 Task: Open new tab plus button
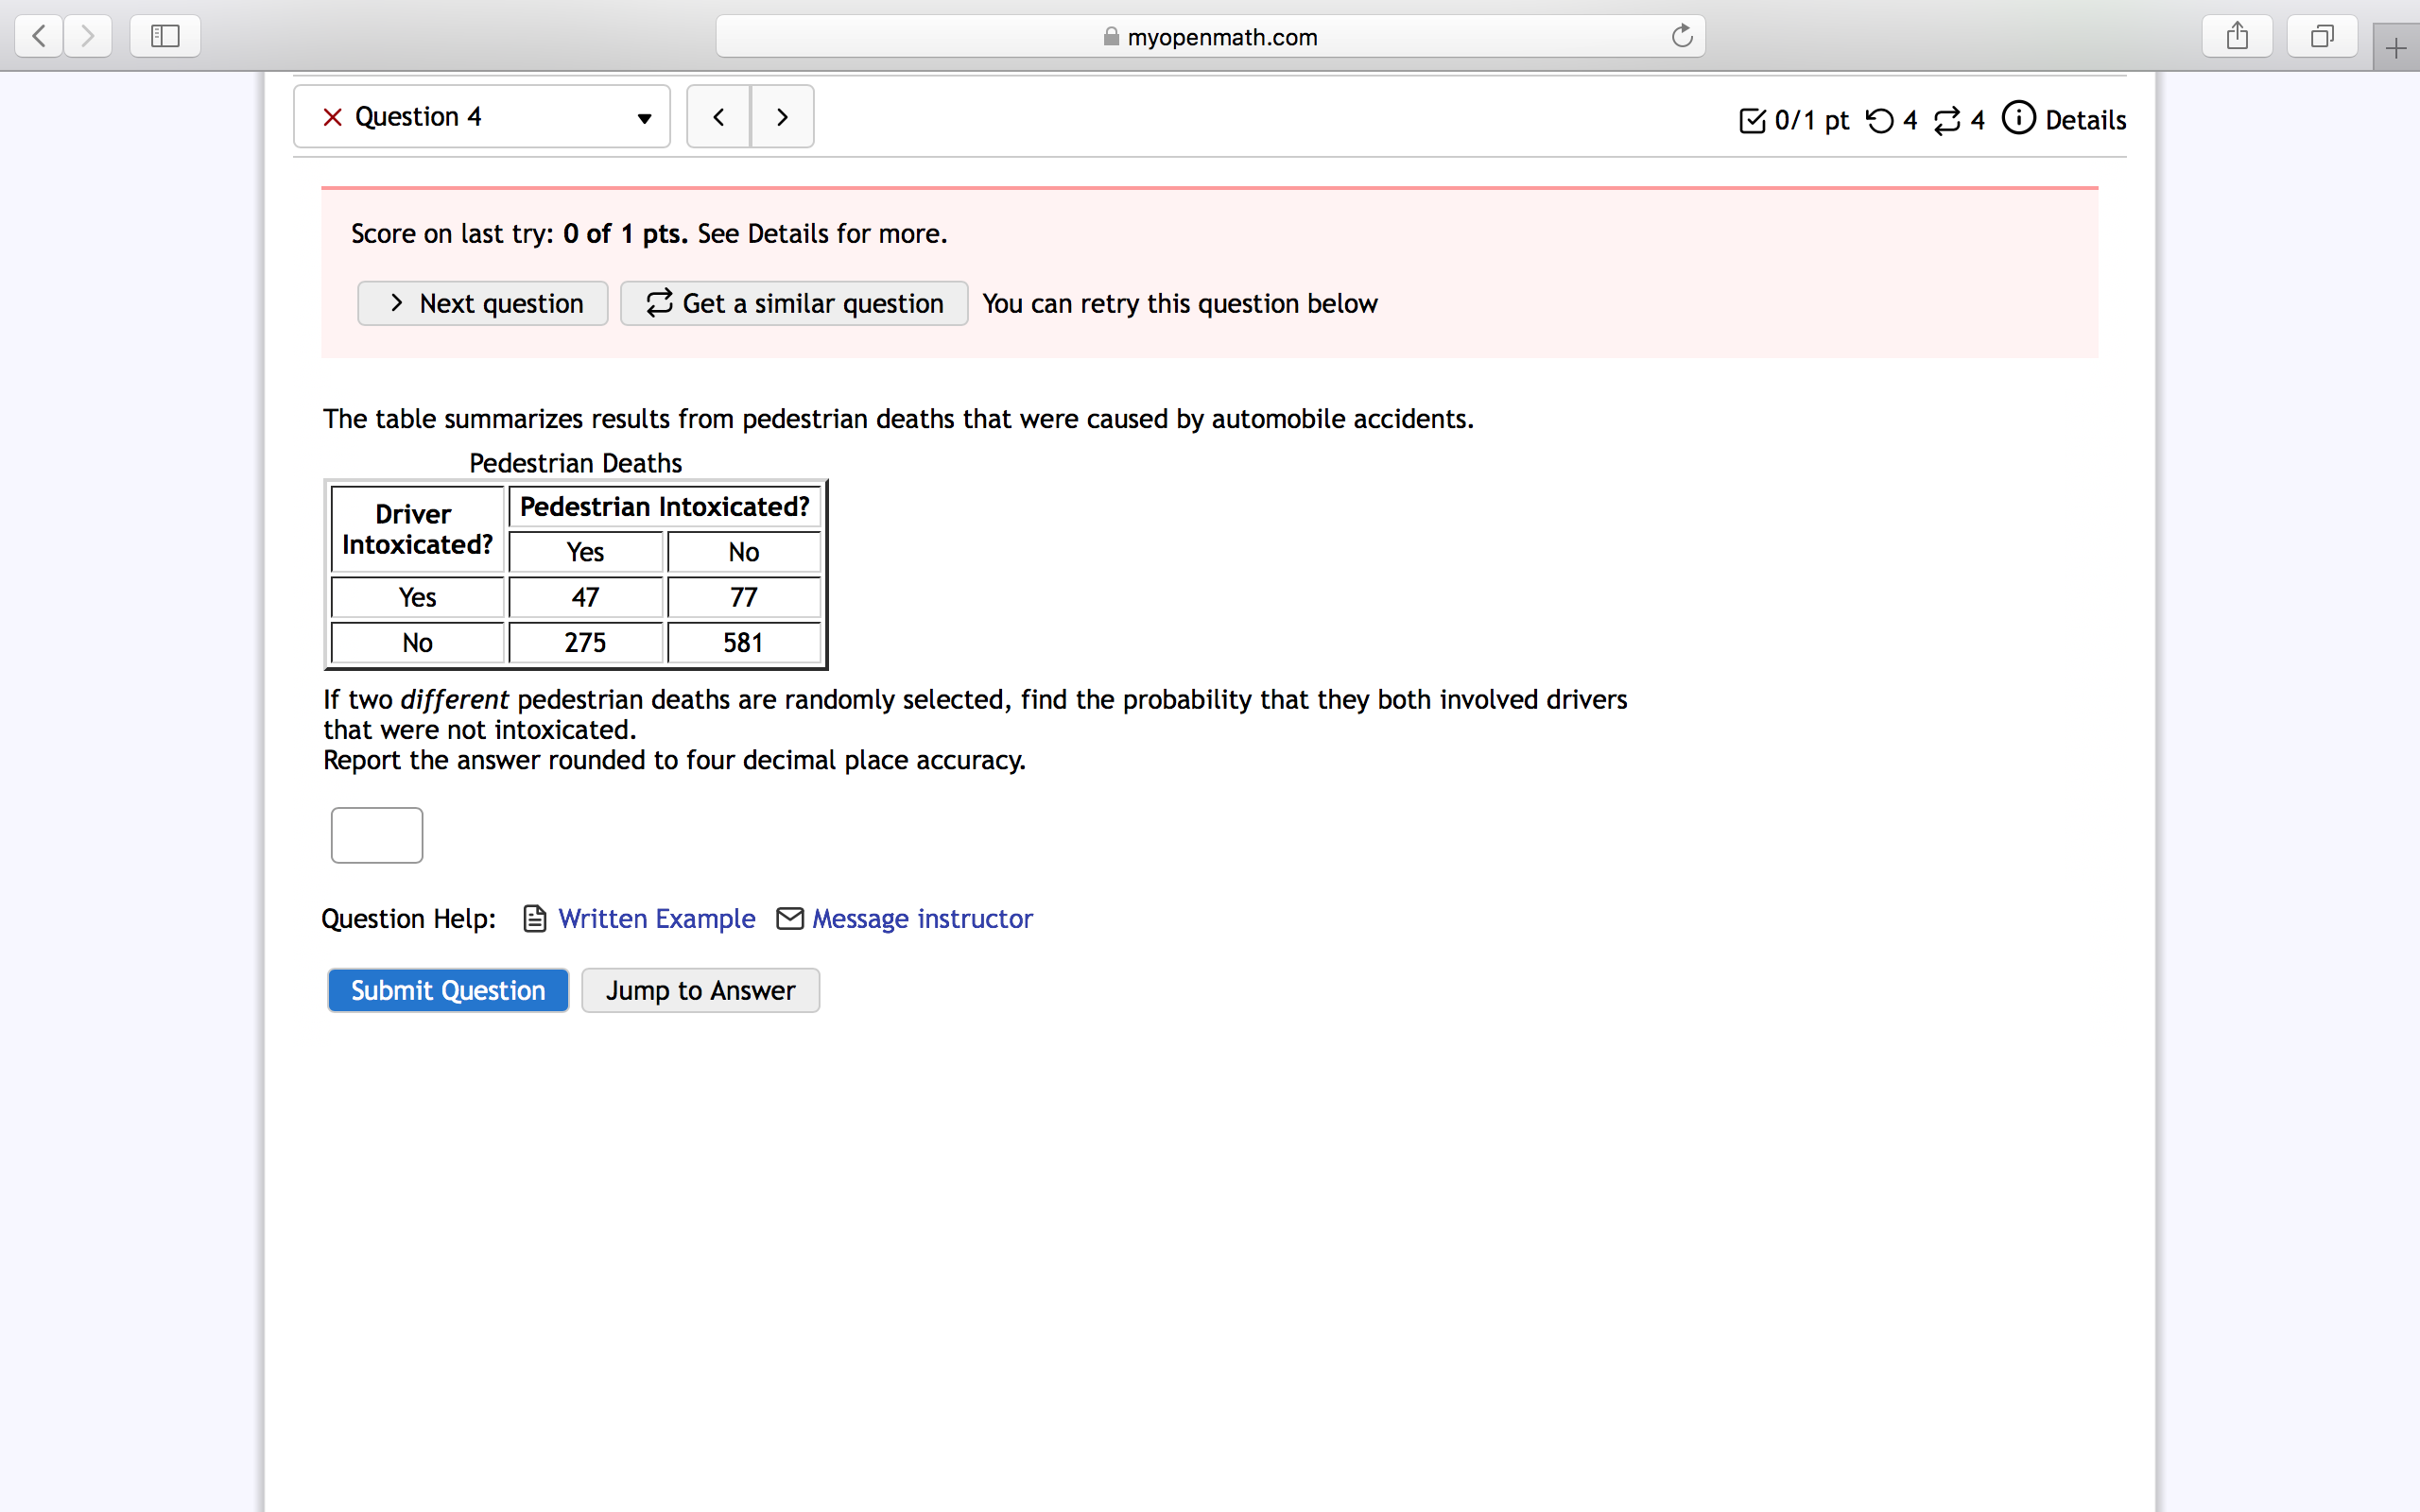pos(2395,48)
